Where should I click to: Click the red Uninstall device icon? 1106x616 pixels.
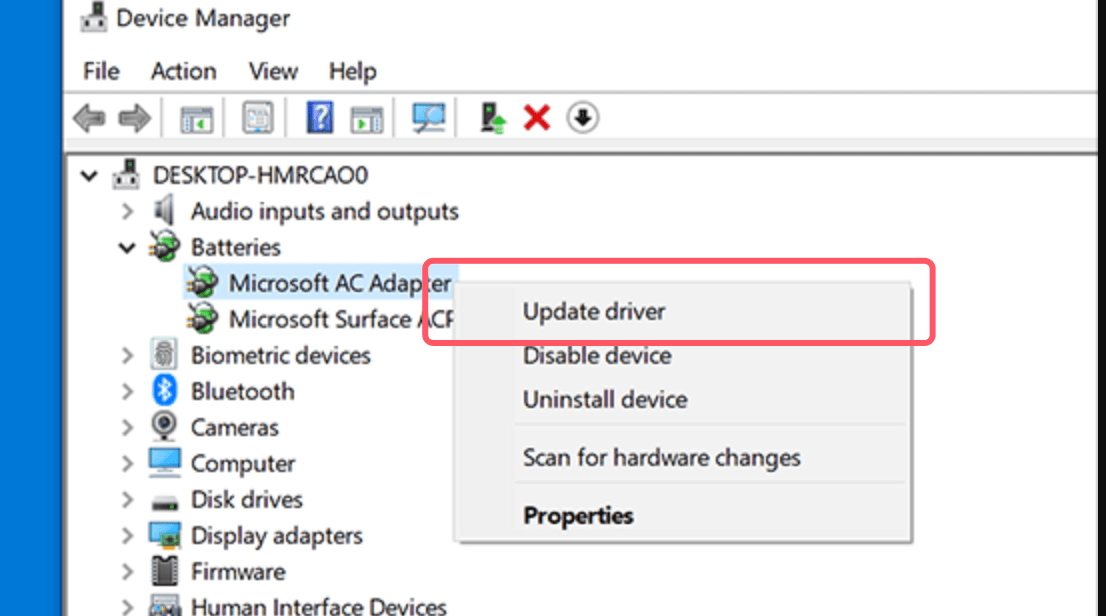click(x=537, y=117)
